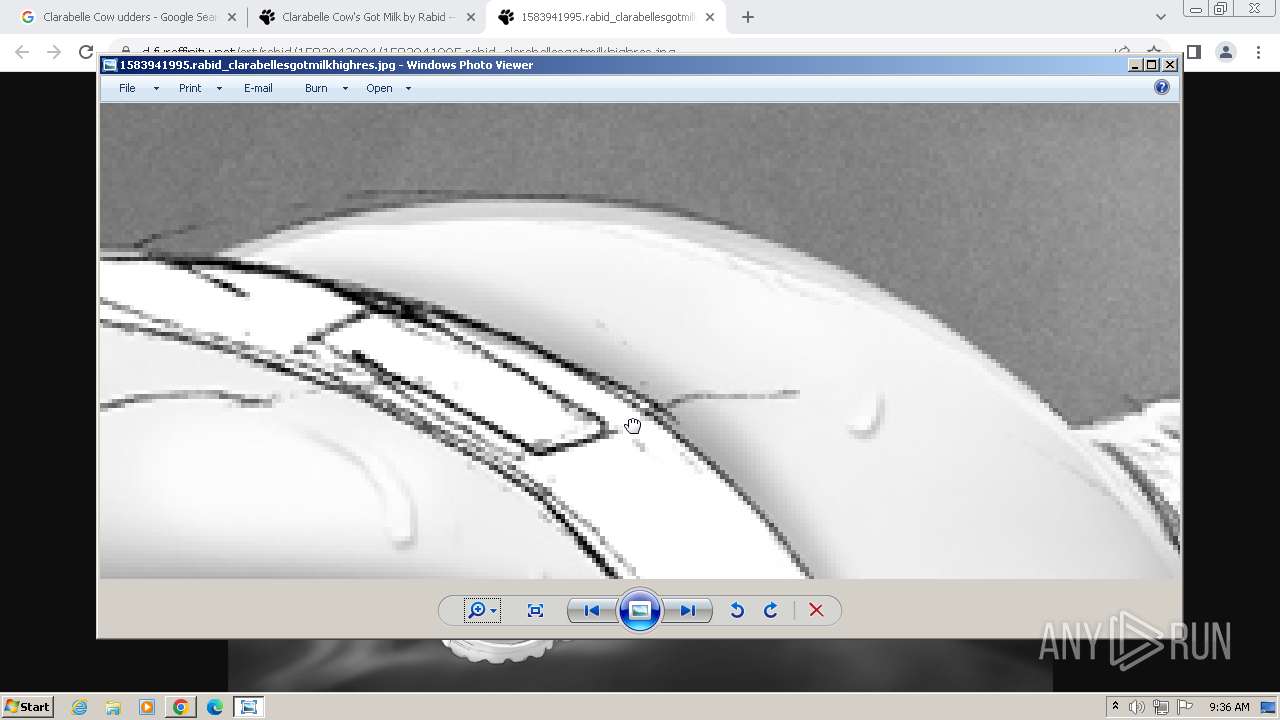Viewport: 1280px width, 720px height.
Task: Click the taskbar clock showing 9:36 AM
Action: 1229,707
